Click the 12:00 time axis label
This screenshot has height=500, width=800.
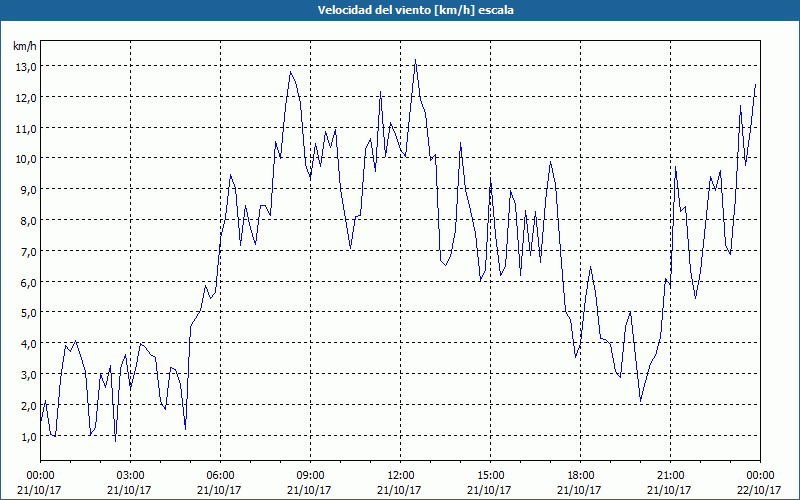[401, 476]
